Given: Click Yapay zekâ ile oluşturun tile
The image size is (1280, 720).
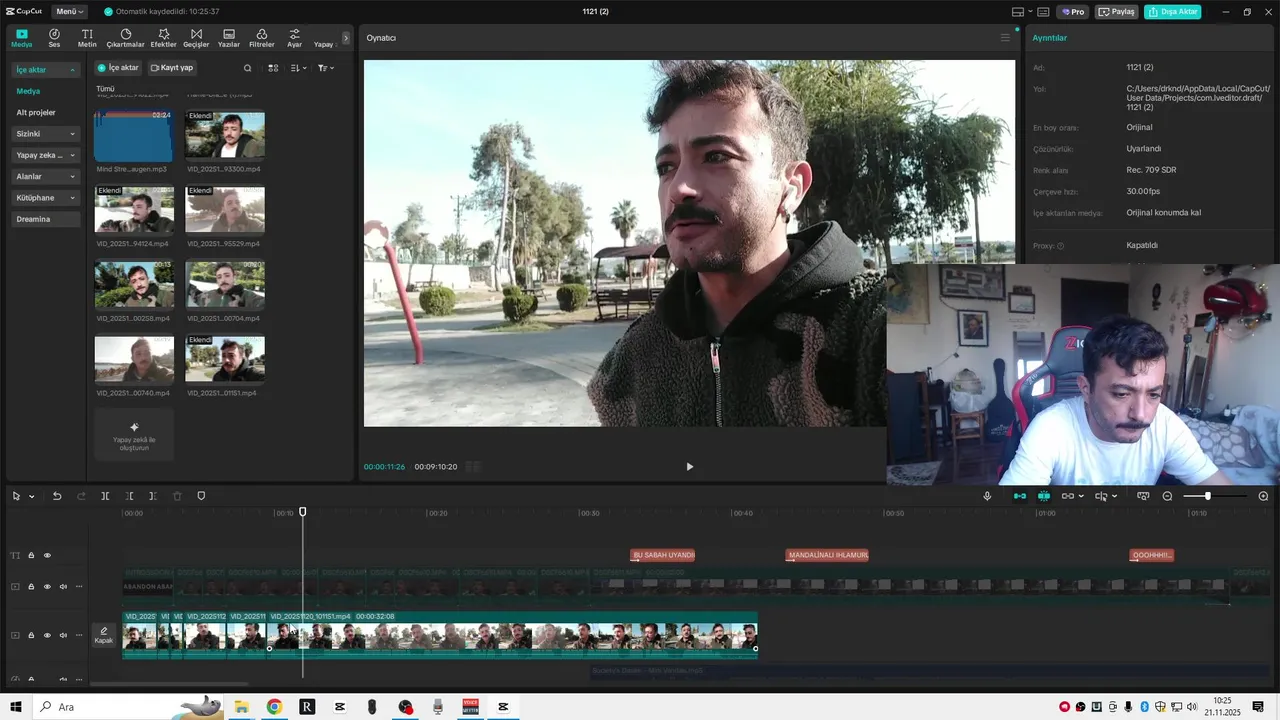Looking at the screenshot, I should [134, 434].
